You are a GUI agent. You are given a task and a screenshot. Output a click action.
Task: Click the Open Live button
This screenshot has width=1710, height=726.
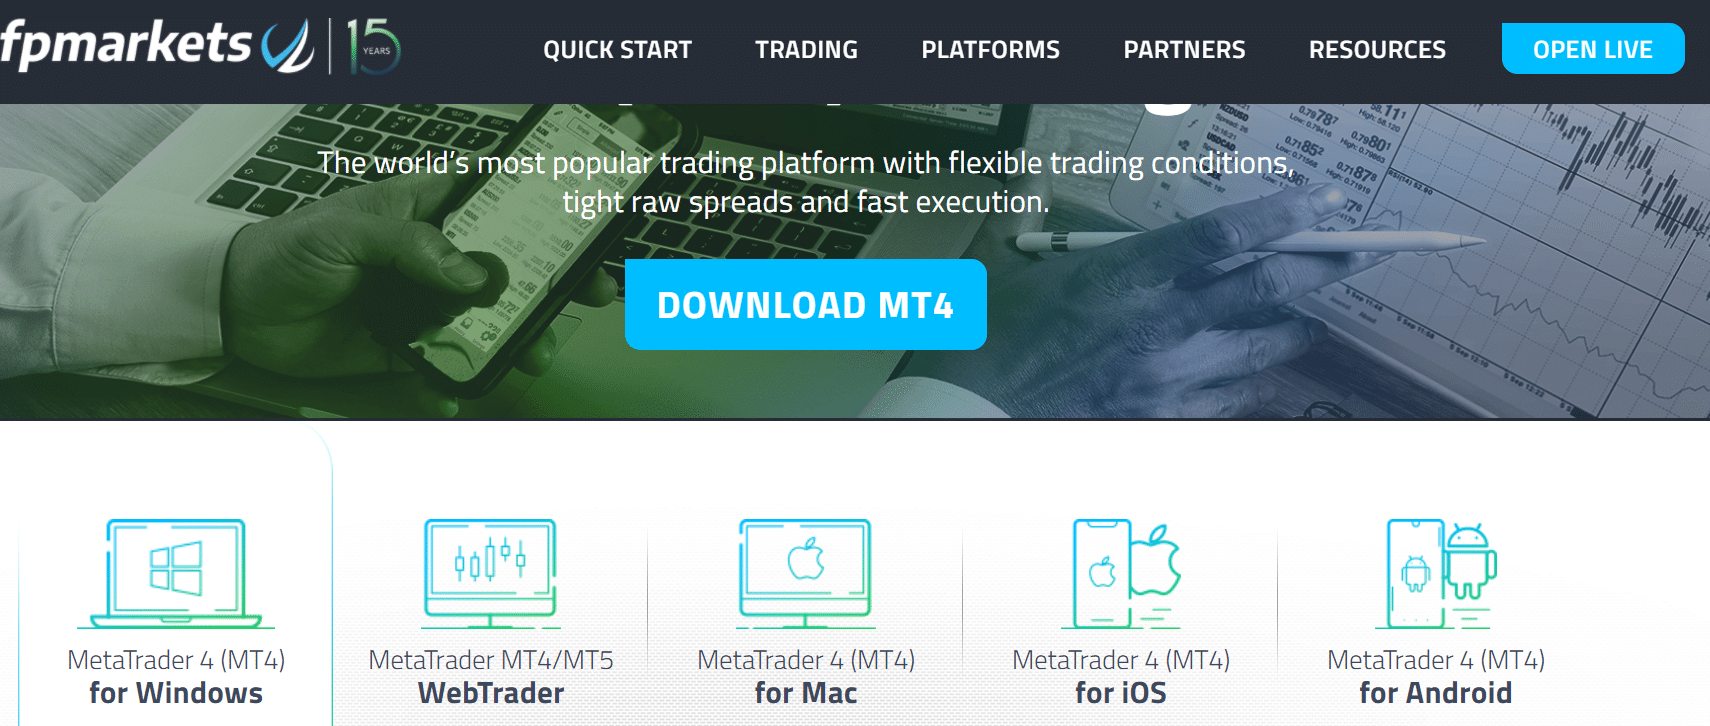[x=1593, y=49]
